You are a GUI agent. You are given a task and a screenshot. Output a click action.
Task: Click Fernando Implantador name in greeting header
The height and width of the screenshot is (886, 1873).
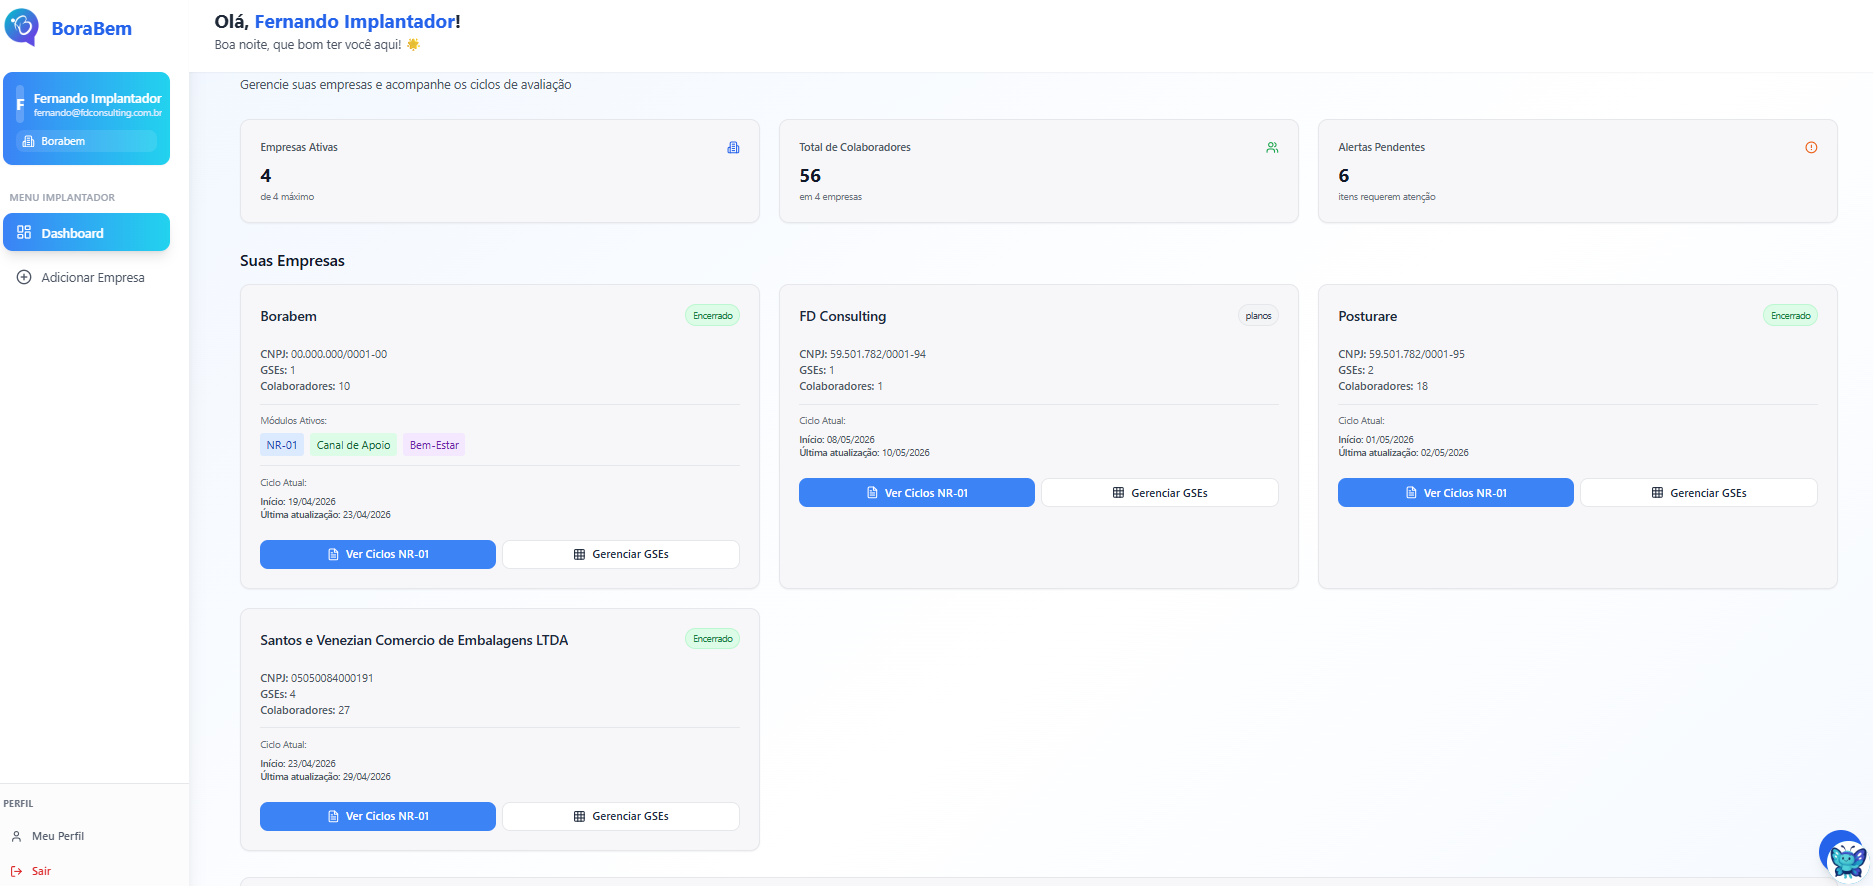(x=355, y=21)
